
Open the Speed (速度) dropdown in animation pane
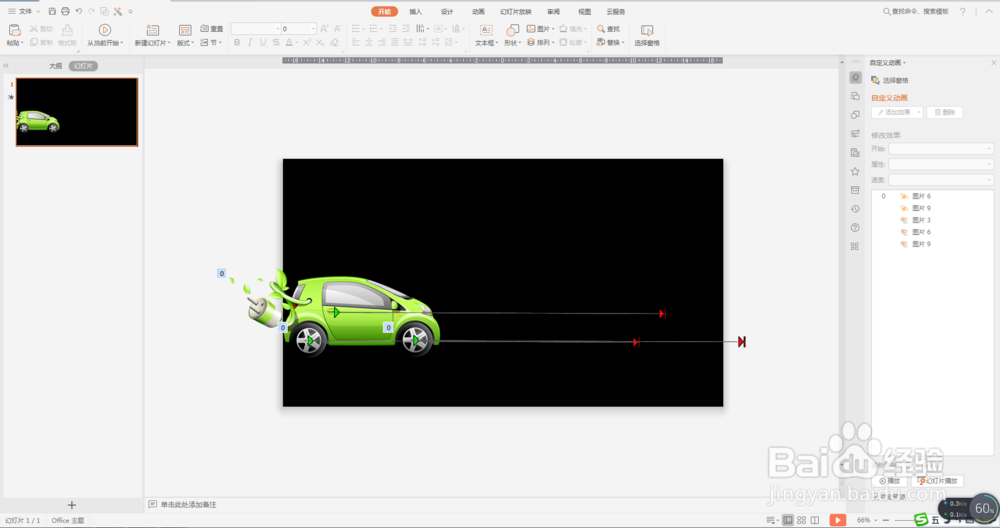[x=941, y=180]
